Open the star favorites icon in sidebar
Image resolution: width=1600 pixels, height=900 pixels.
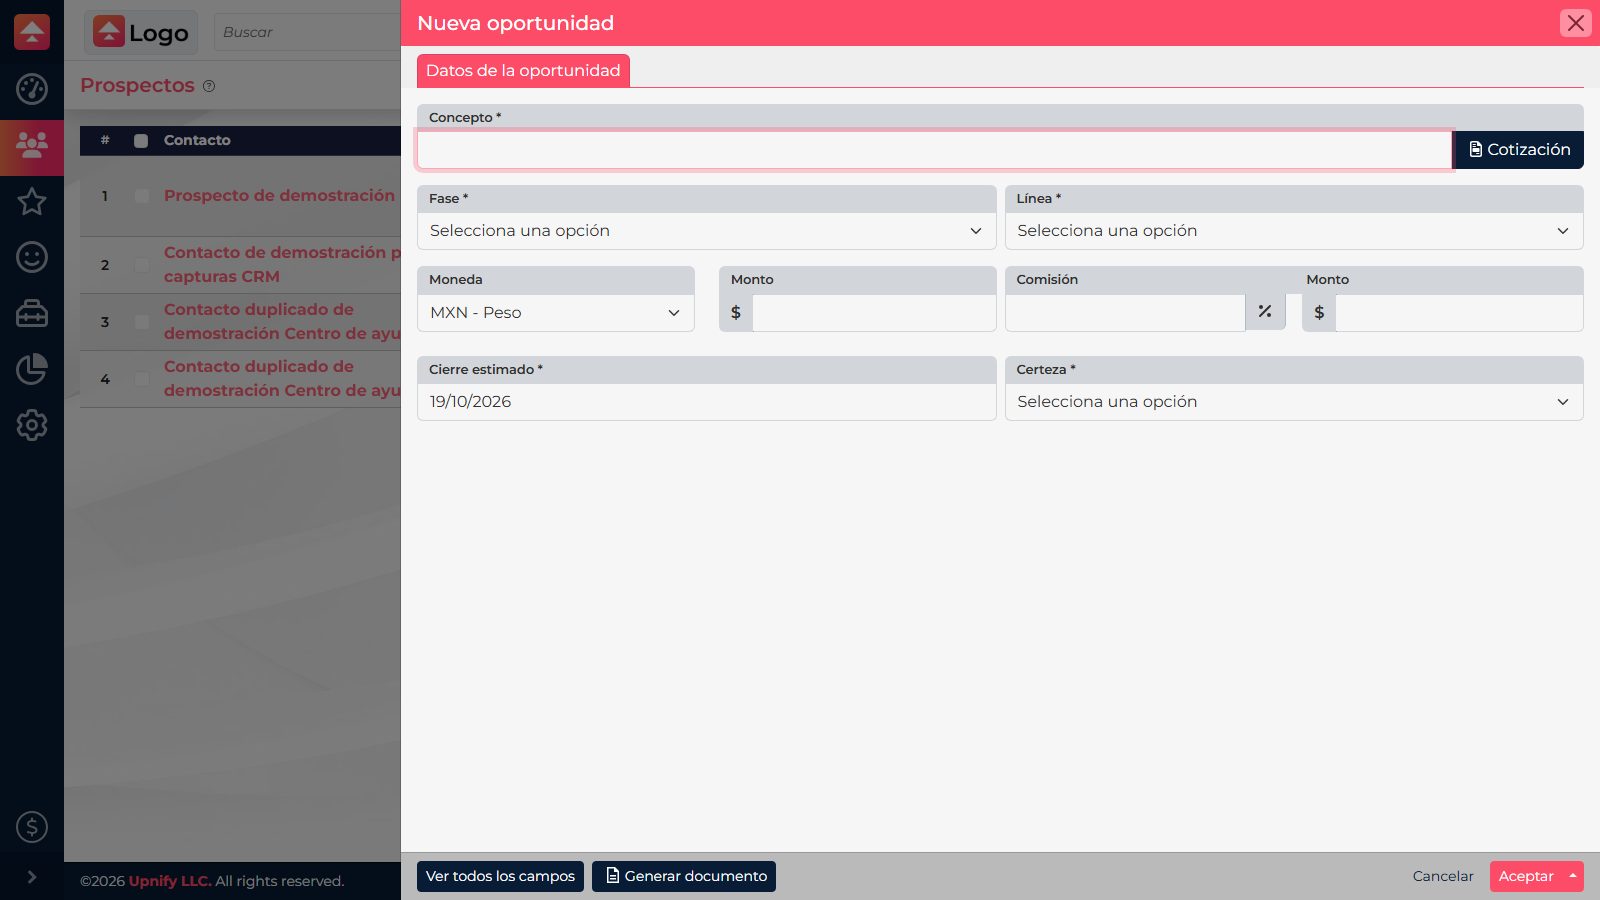pyautogui.click(x=32, y=201)
